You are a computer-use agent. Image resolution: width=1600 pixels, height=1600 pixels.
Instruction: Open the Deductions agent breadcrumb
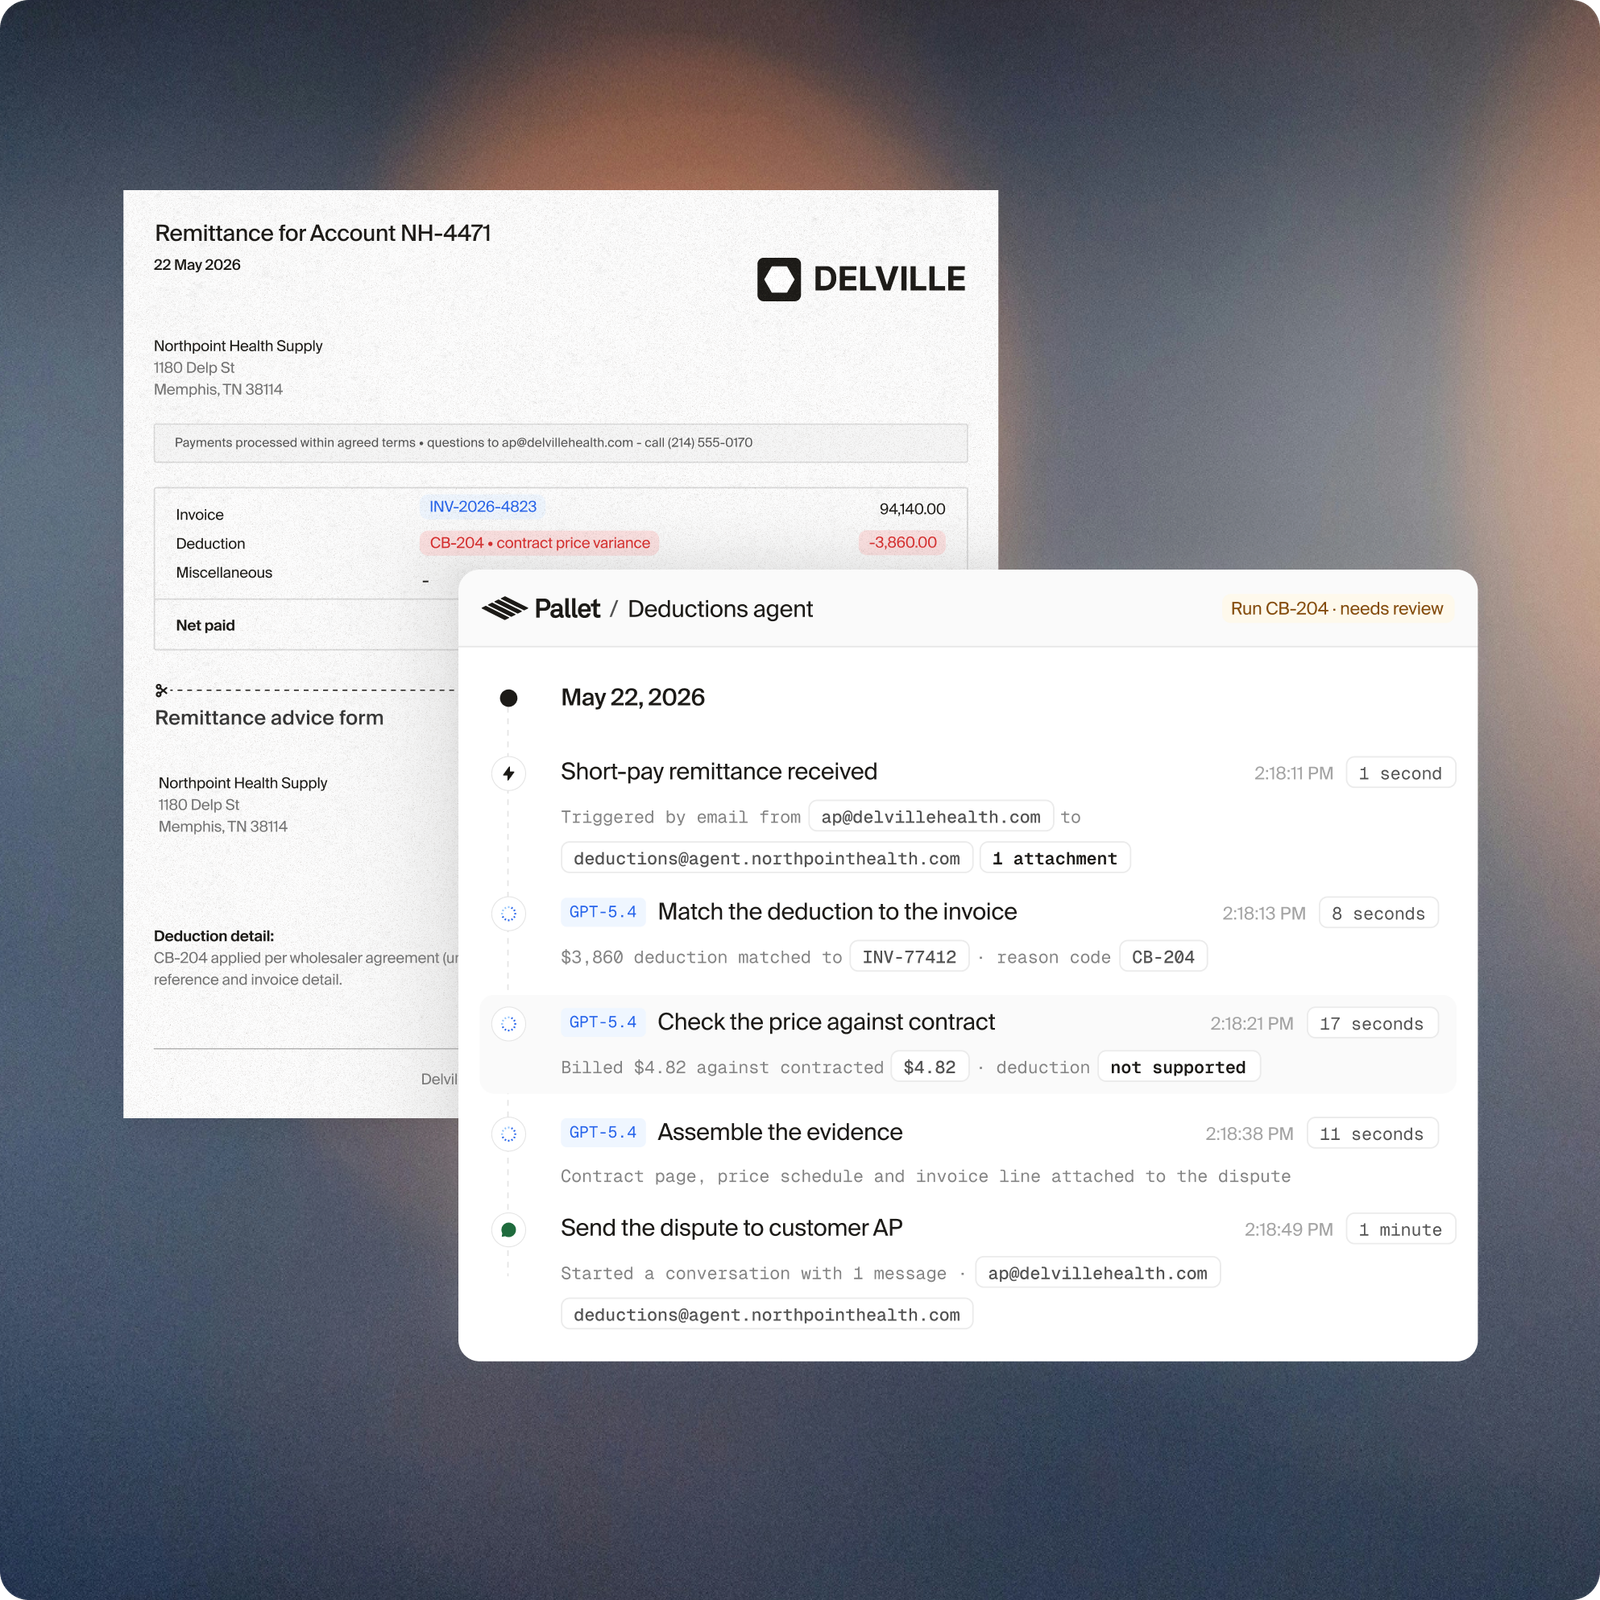pyautogui.click(x=720, y=609)
